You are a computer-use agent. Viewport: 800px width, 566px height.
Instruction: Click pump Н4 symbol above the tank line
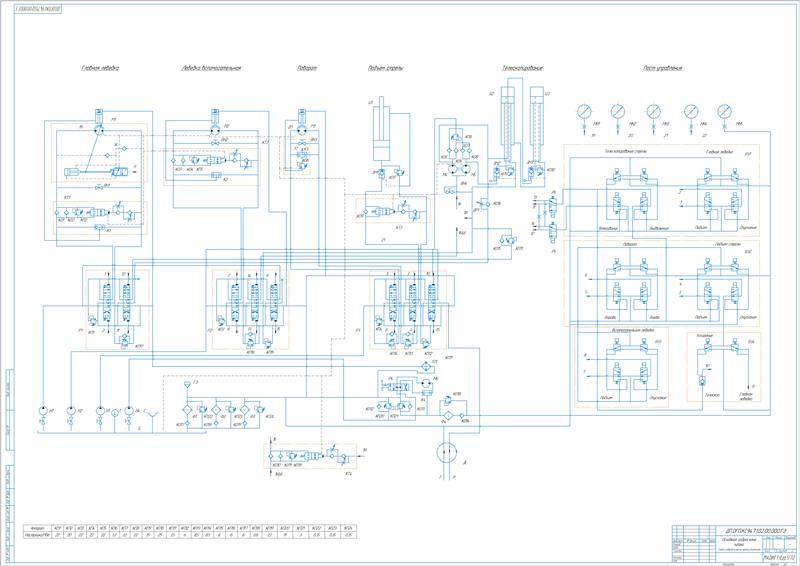coord(129,411)
